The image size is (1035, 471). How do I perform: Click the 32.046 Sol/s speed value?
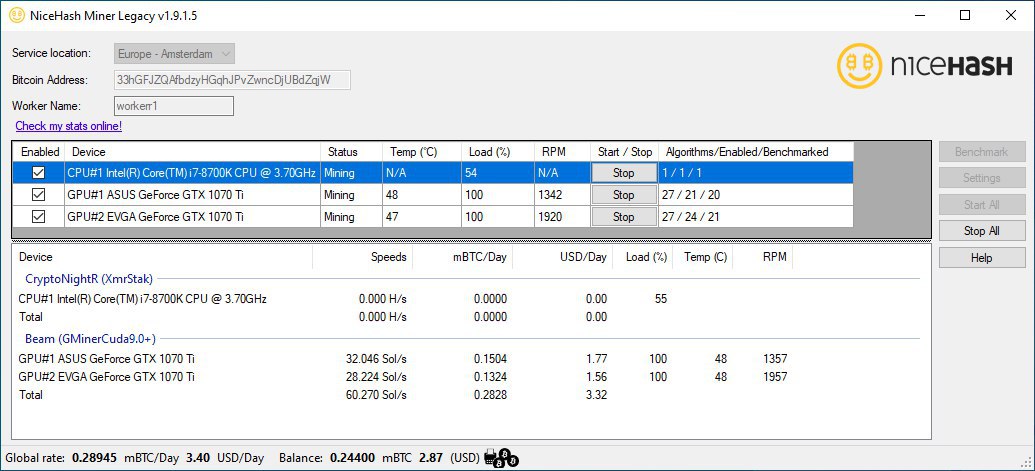[x=376, y=359]
